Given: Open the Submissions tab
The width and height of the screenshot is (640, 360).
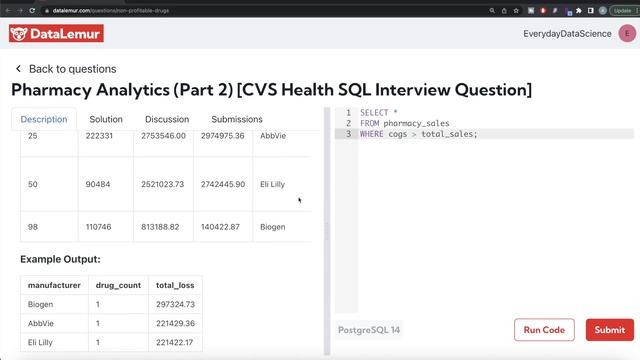Looking at the screenshot, I should click(237, 119).
